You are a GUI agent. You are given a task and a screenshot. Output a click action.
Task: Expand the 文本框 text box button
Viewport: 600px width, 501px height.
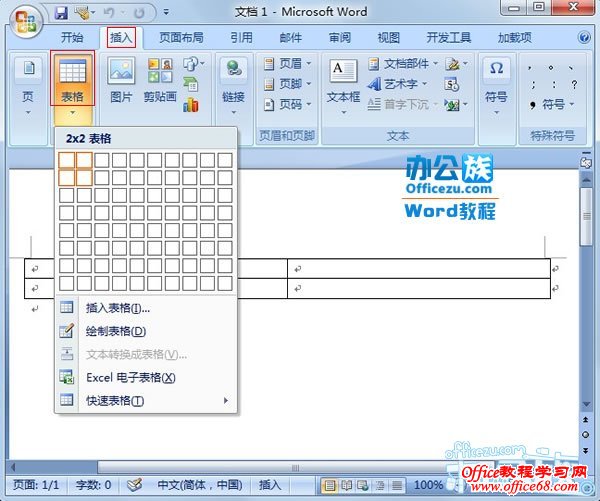click(x=343, y=86)
